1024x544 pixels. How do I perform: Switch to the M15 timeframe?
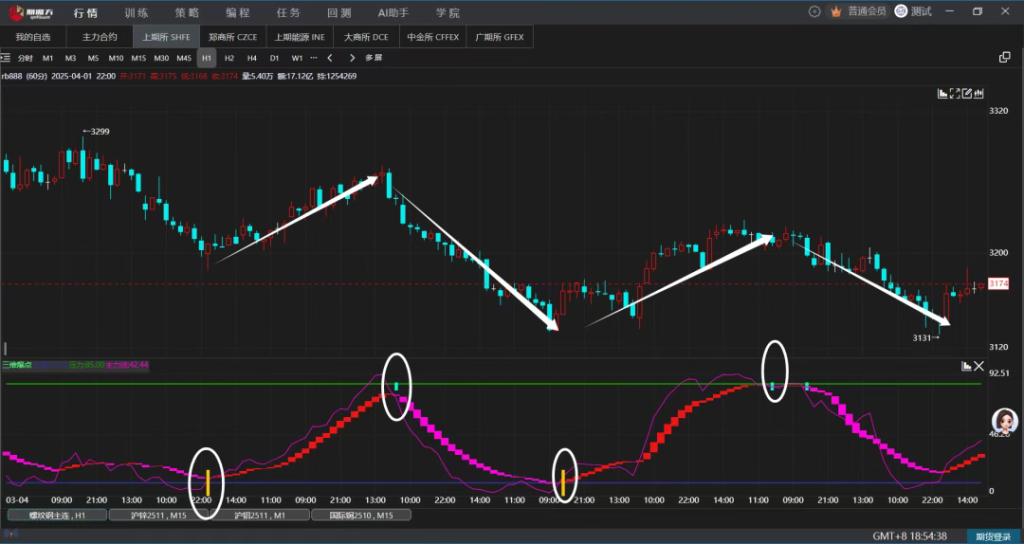click(x=138, y=58)
